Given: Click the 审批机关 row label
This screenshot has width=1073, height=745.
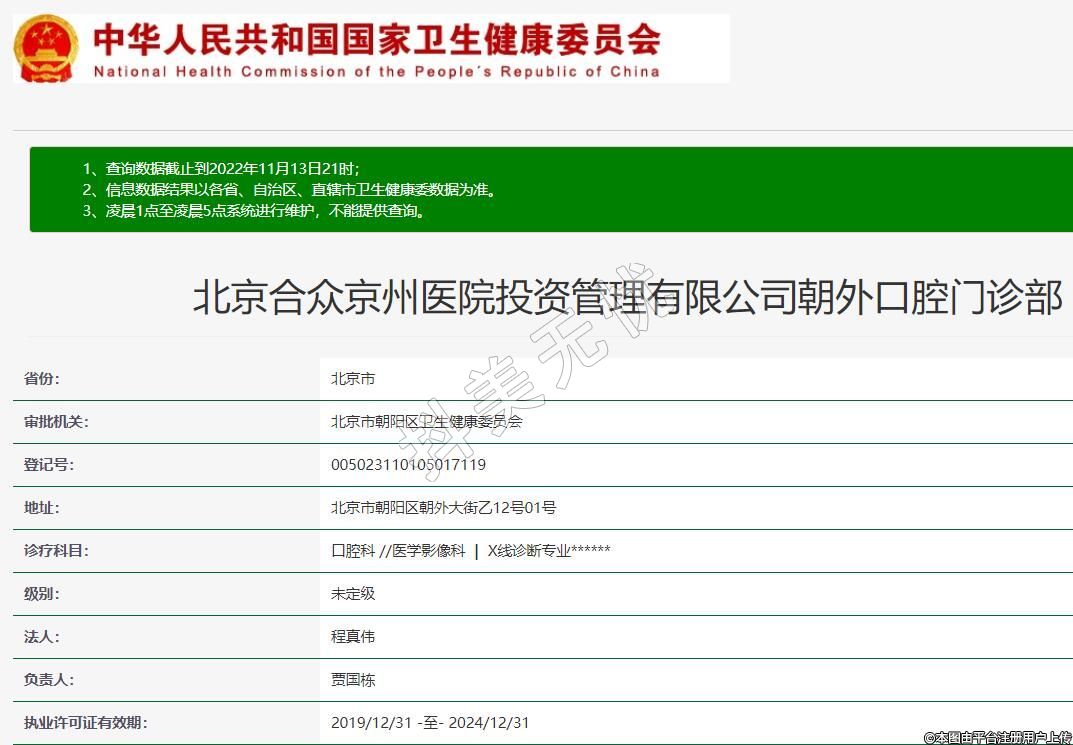Looking at the screenshot, I should 56,422.
